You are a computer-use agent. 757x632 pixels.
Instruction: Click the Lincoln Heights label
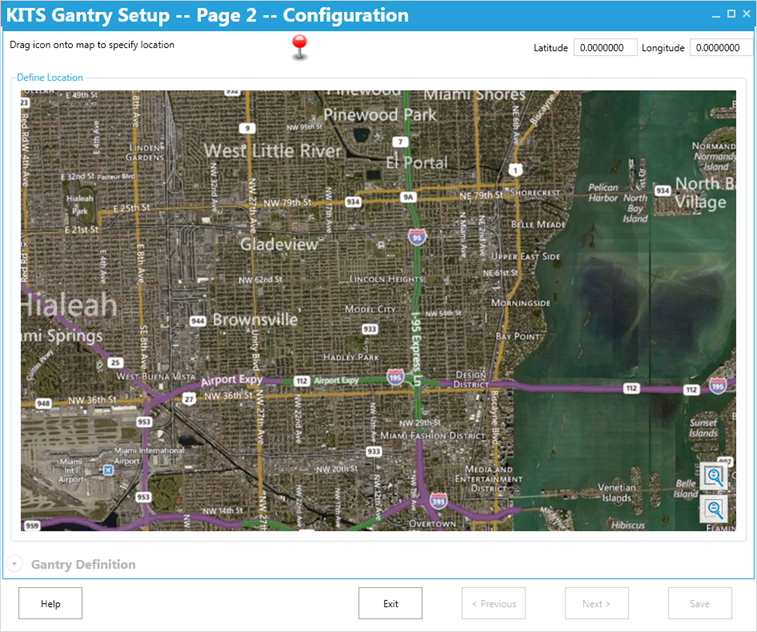click(x=386, y=279)
